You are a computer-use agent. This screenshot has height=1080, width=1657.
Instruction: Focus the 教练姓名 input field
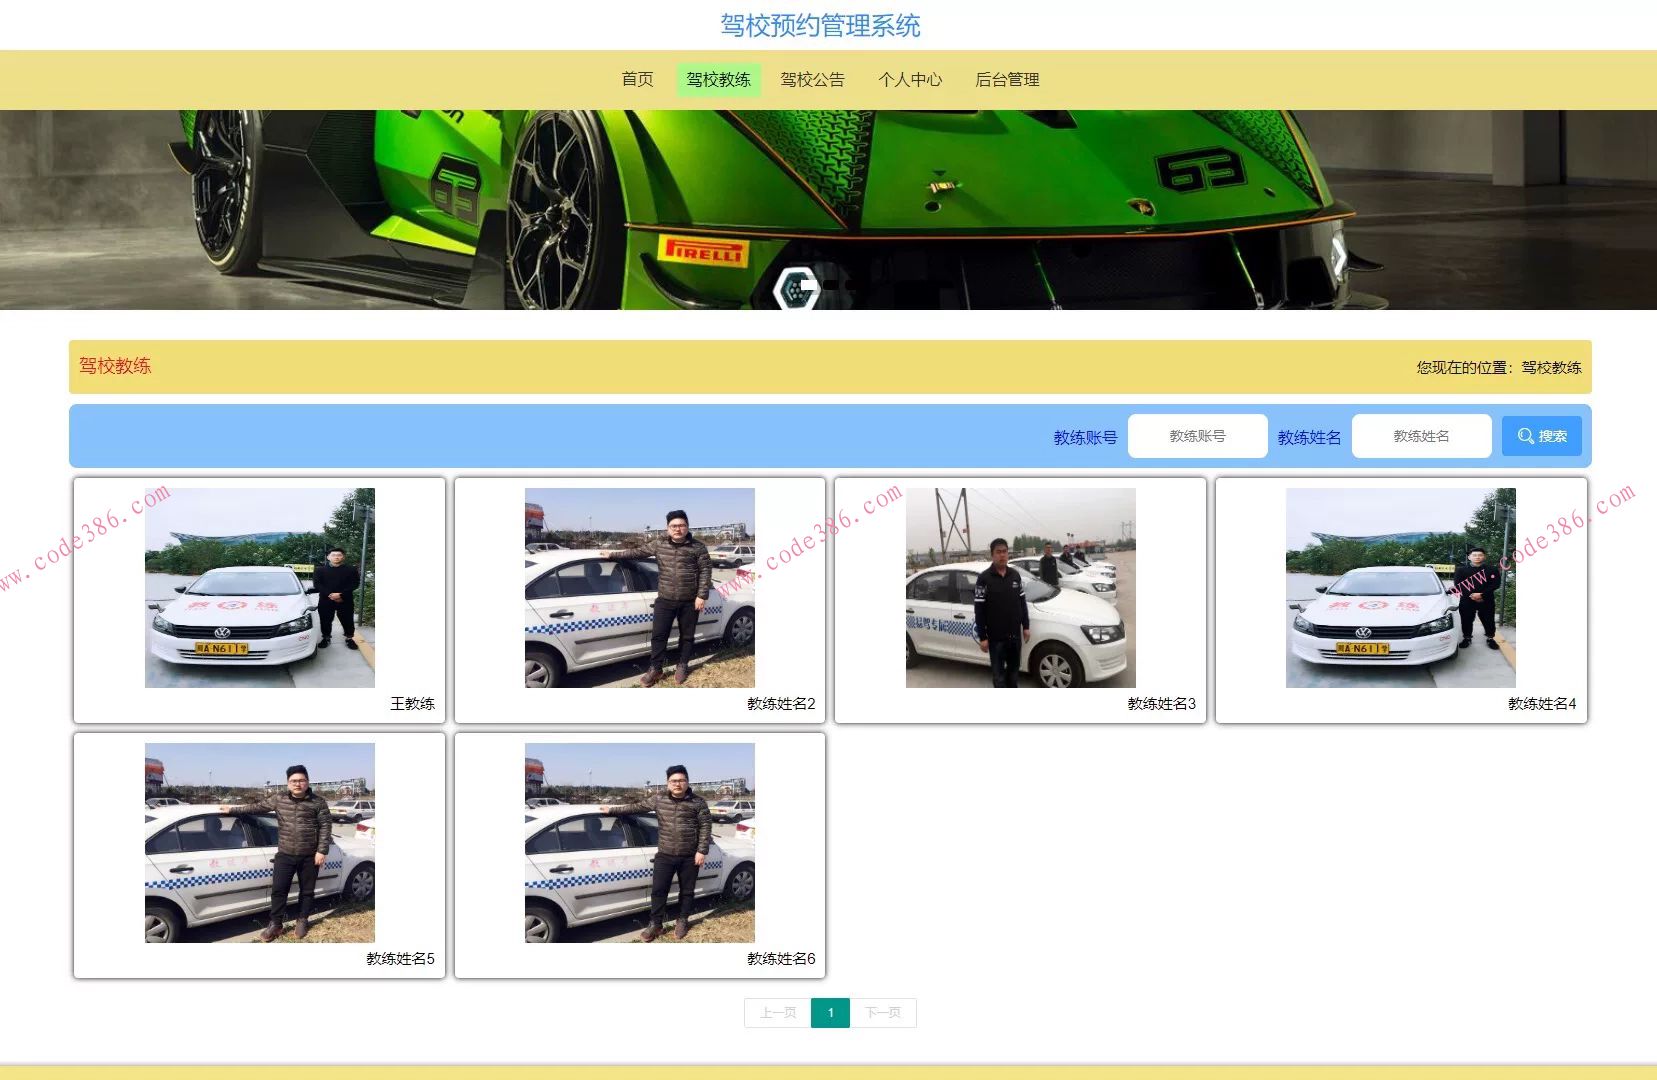click(x=1421, y=436)
